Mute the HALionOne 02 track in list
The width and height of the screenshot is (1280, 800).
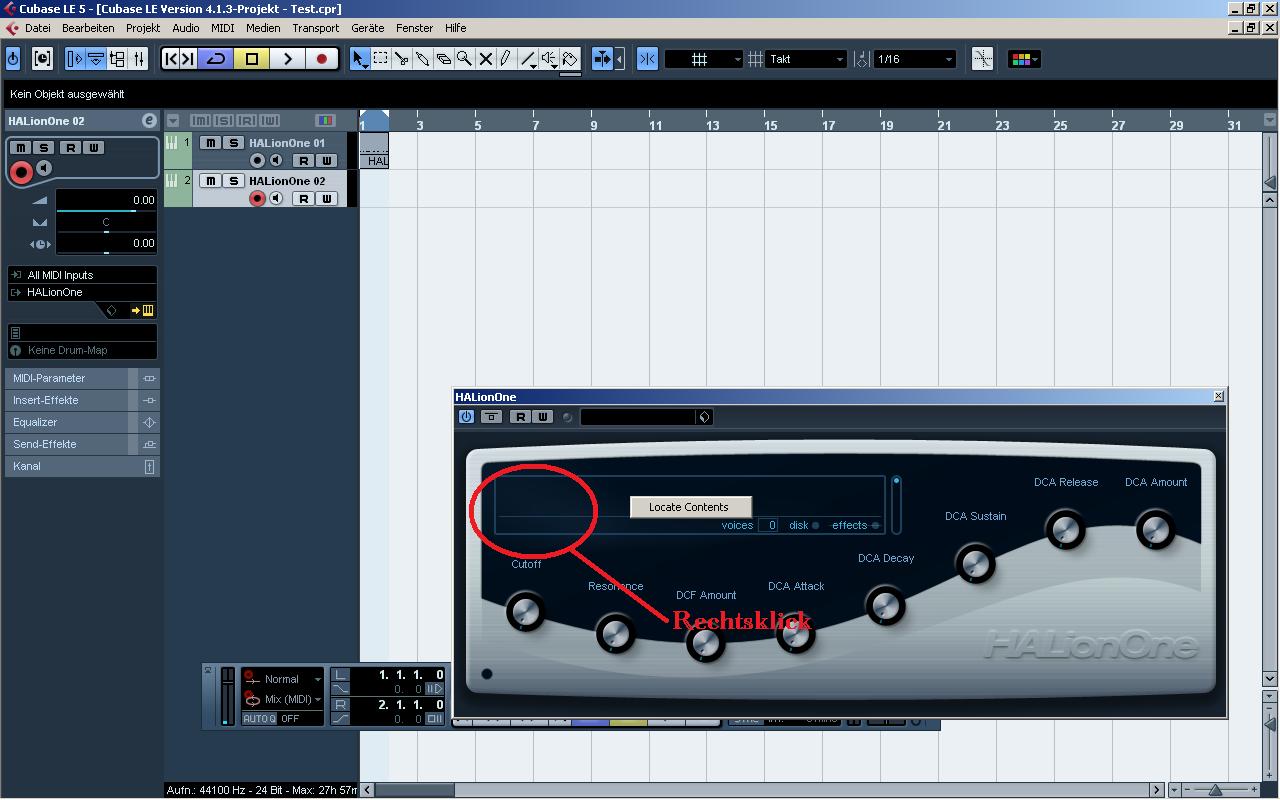tap(210, 181)
